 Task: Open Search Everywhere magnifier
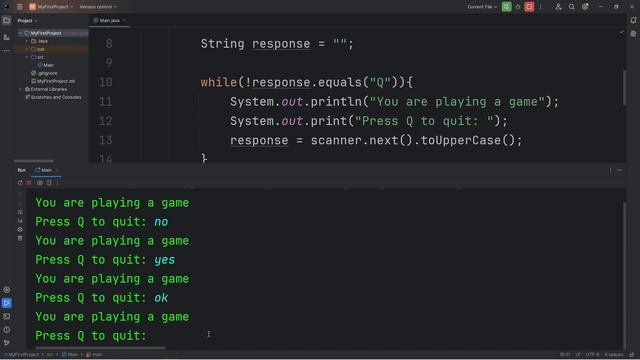point(572,7)
